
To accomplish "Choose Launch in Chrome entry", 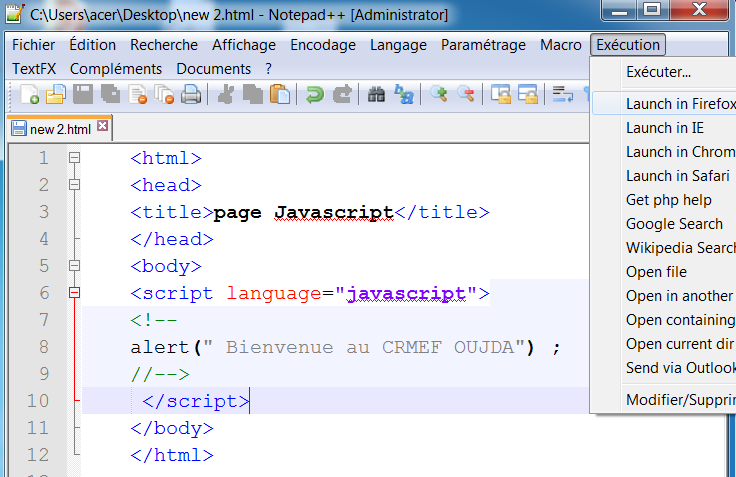I will tap(663, 152).
